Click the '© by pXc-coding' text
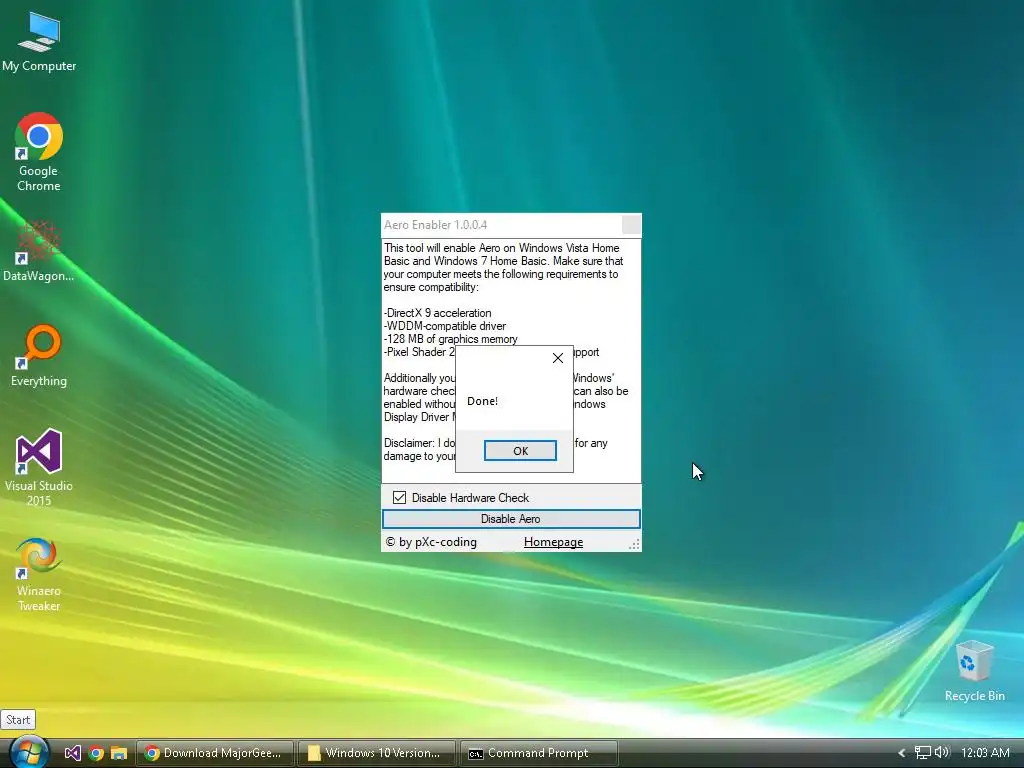The height and width of the screenshot is (768, 1024). click(x=431, y=542)
